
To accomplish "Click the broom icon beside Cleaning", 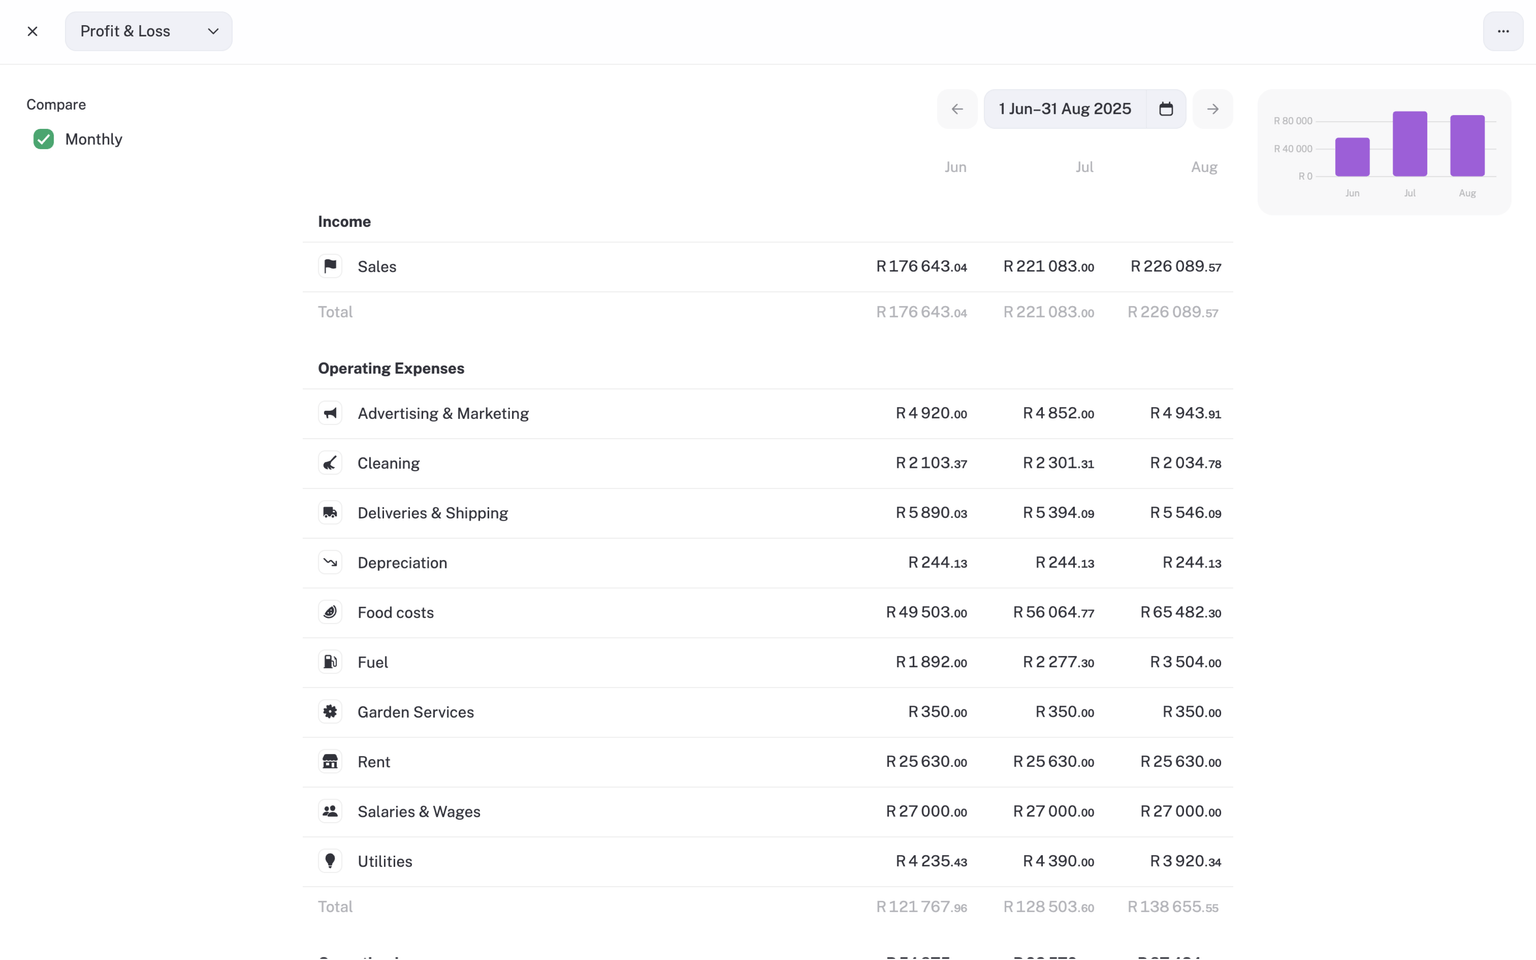I will [330, 463].
